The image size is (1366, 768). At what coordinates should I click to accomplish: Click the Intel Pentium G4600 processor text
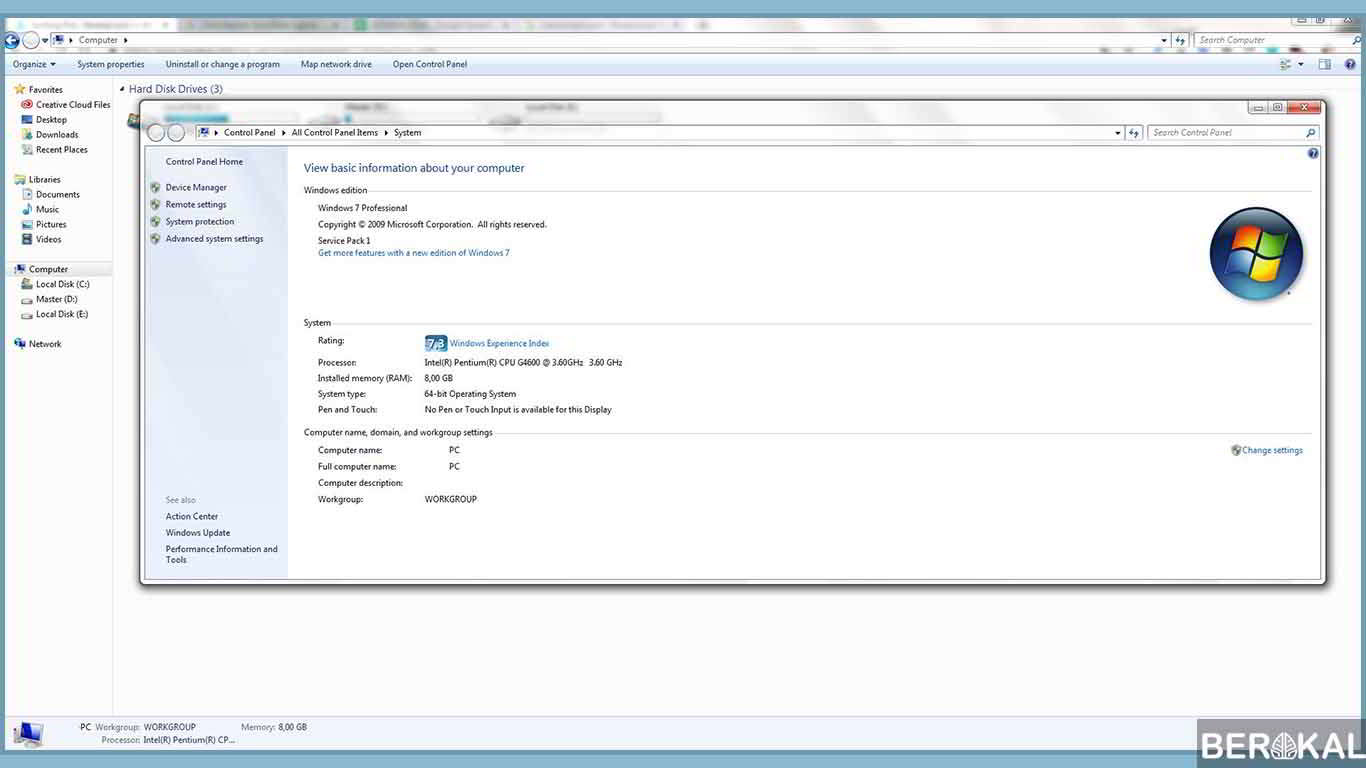[x=523, y=362]
